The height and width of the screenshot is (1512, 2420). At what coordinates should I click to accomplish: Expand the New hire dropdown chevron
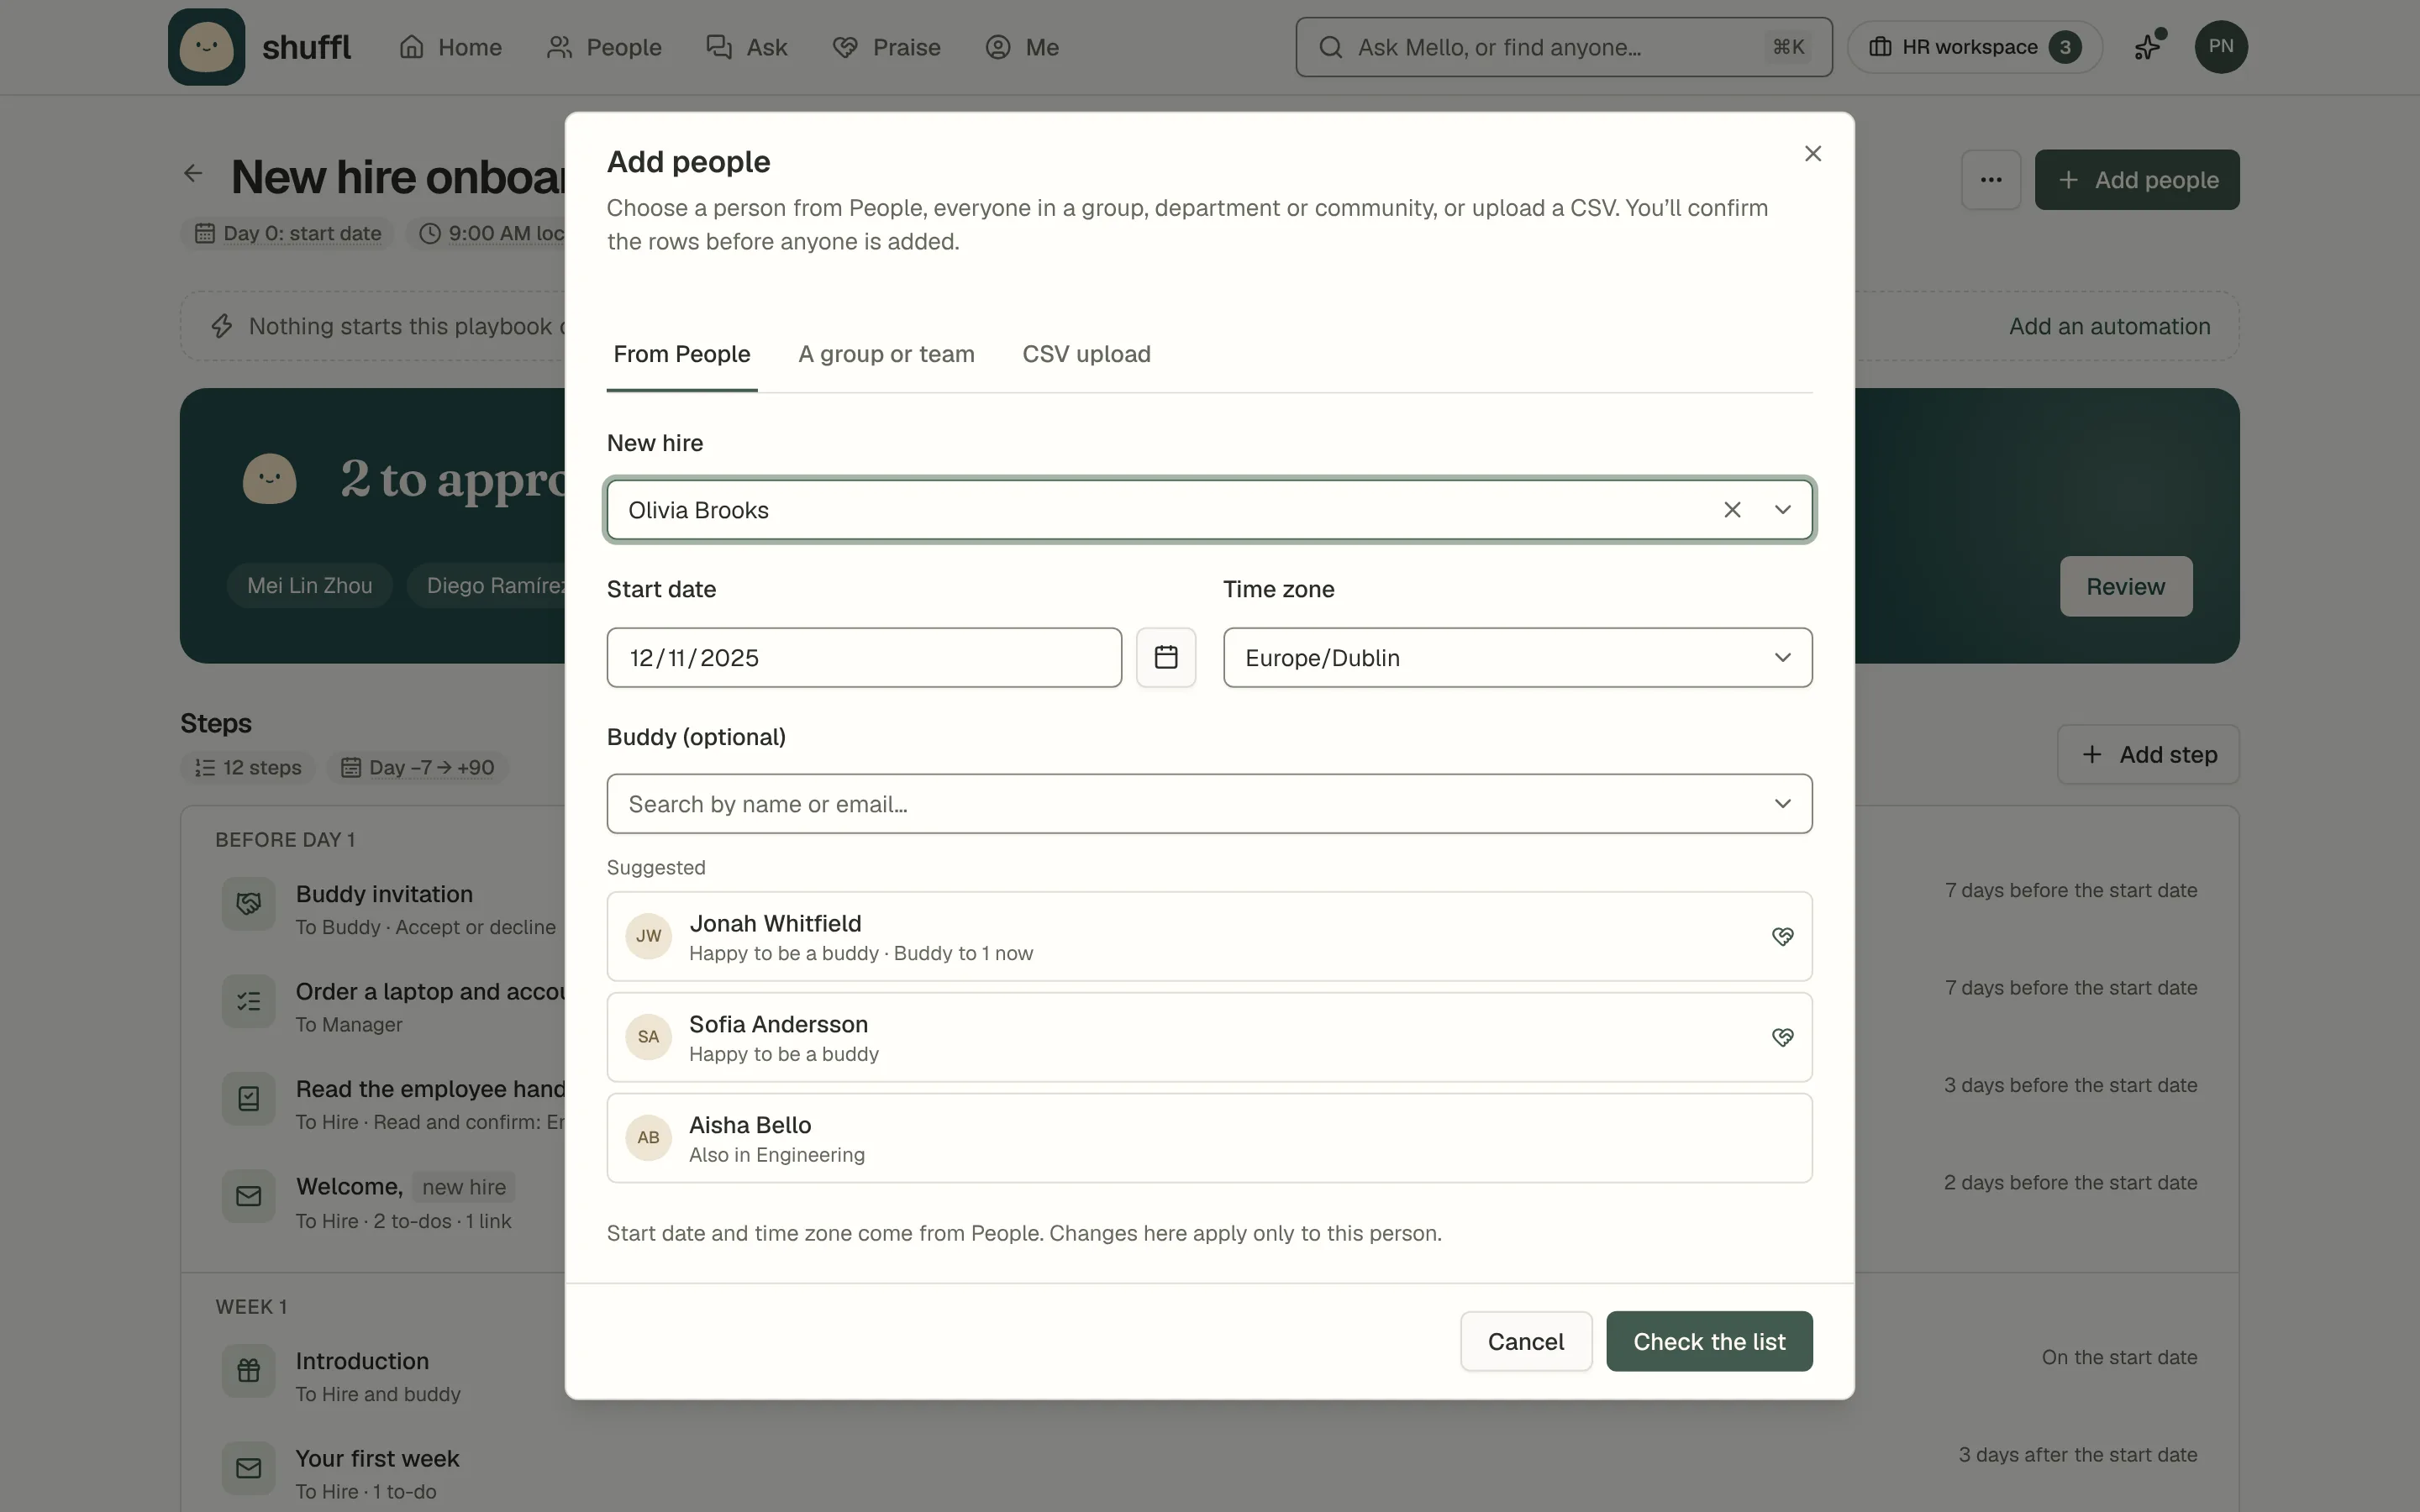tap(1782, 510)
